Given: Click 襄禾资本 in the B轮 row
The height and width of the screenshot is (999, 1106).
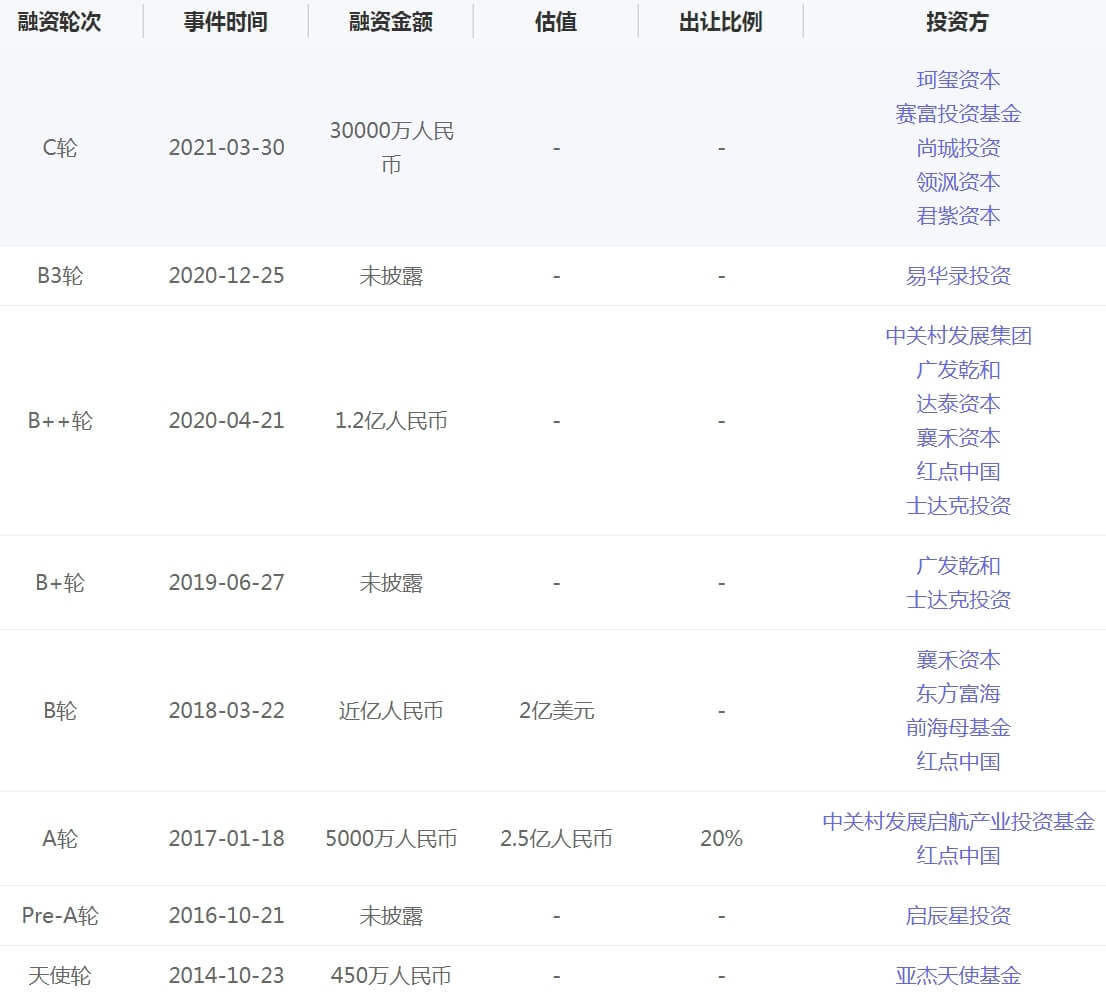Looking at the screenshot, I should [x=958, y=660].
